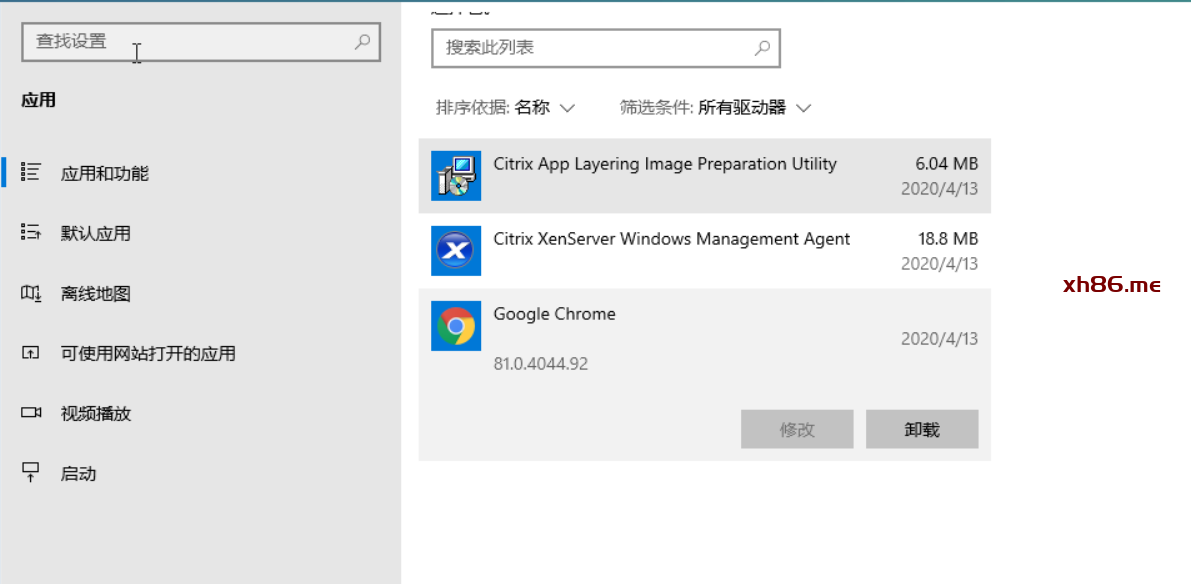Click the 应用和功能 list icon
The image size is (1191, 584).
tap(30, 173)
